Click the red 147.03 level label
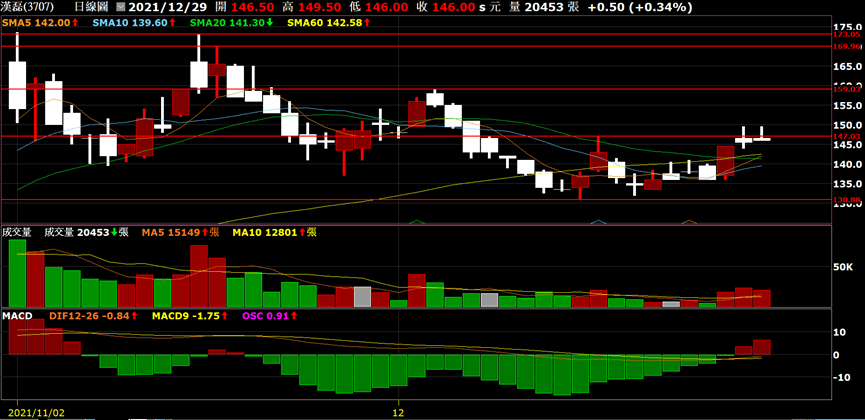Viewport: 865px width, 420px height. (x=847, y=136)
